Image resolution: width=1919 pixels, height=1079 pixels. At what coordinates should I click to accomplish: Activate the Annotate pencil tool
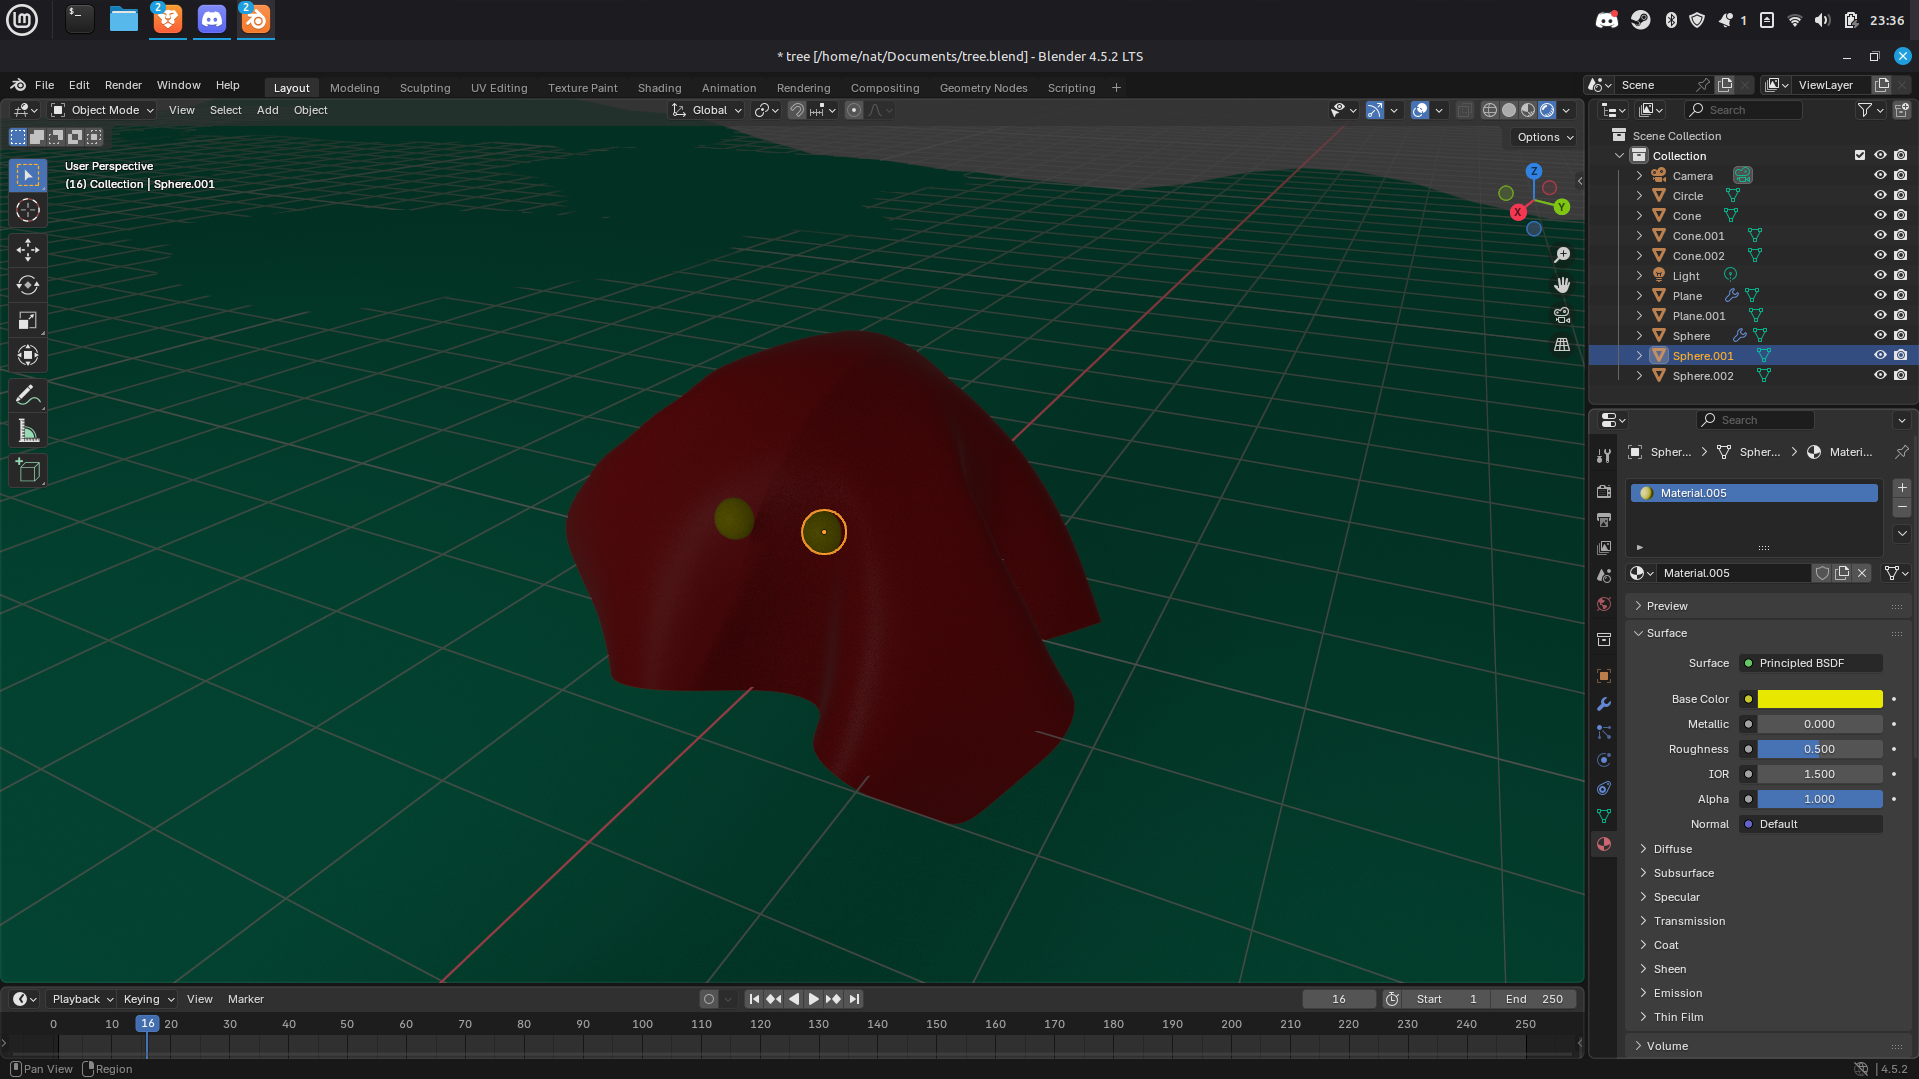pos(28,396)
